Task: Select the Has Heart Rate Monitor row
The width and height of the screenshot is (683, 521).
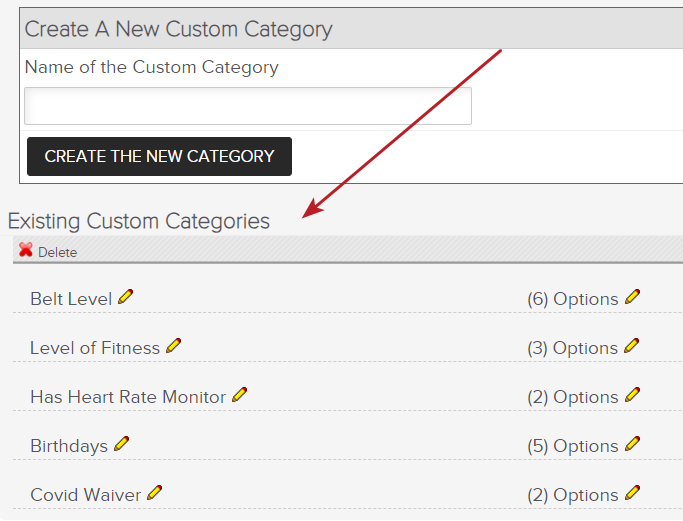Action: [x=348, y=397]
